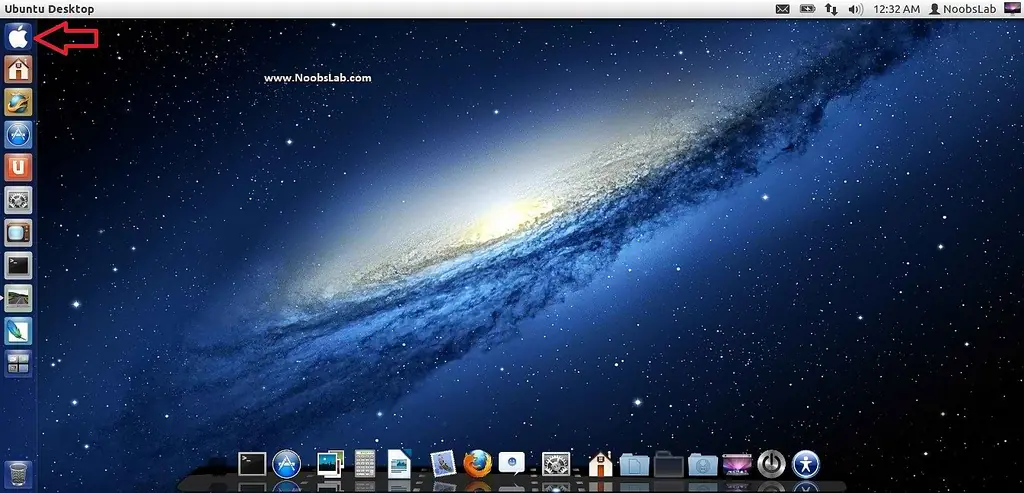The image size is (1024, 493).
Task: Open the Mail stamp icon in the dock
Action: tap(443, 464)
